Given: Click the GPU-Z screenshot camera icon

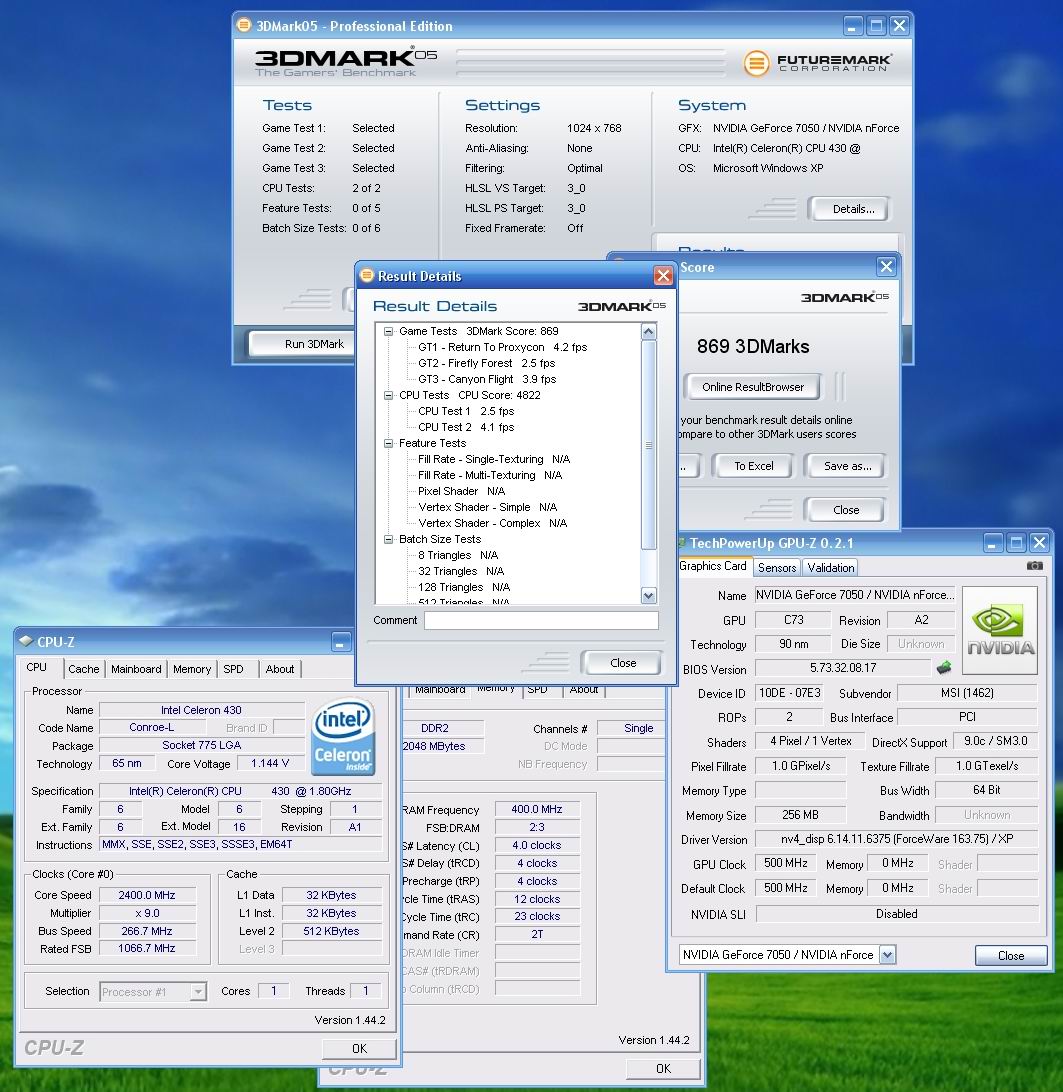Looking at the screenshot, I should pos(1034,566).
